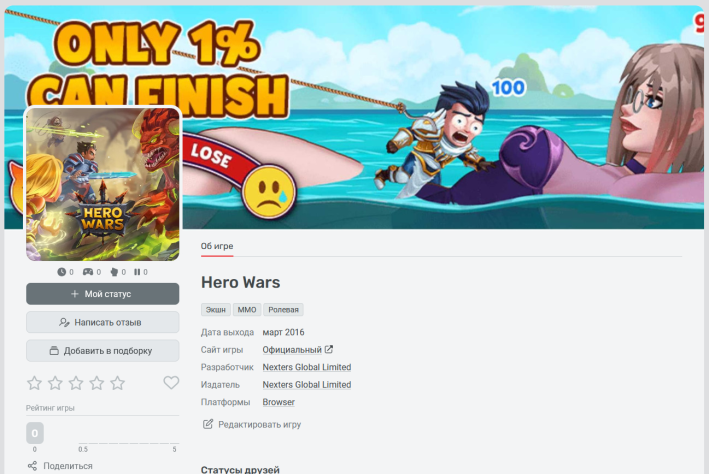The height and width of the screenshot is (474, 709).
Task: Click the gamepad stat icon under cover
Action: (88, 272)
